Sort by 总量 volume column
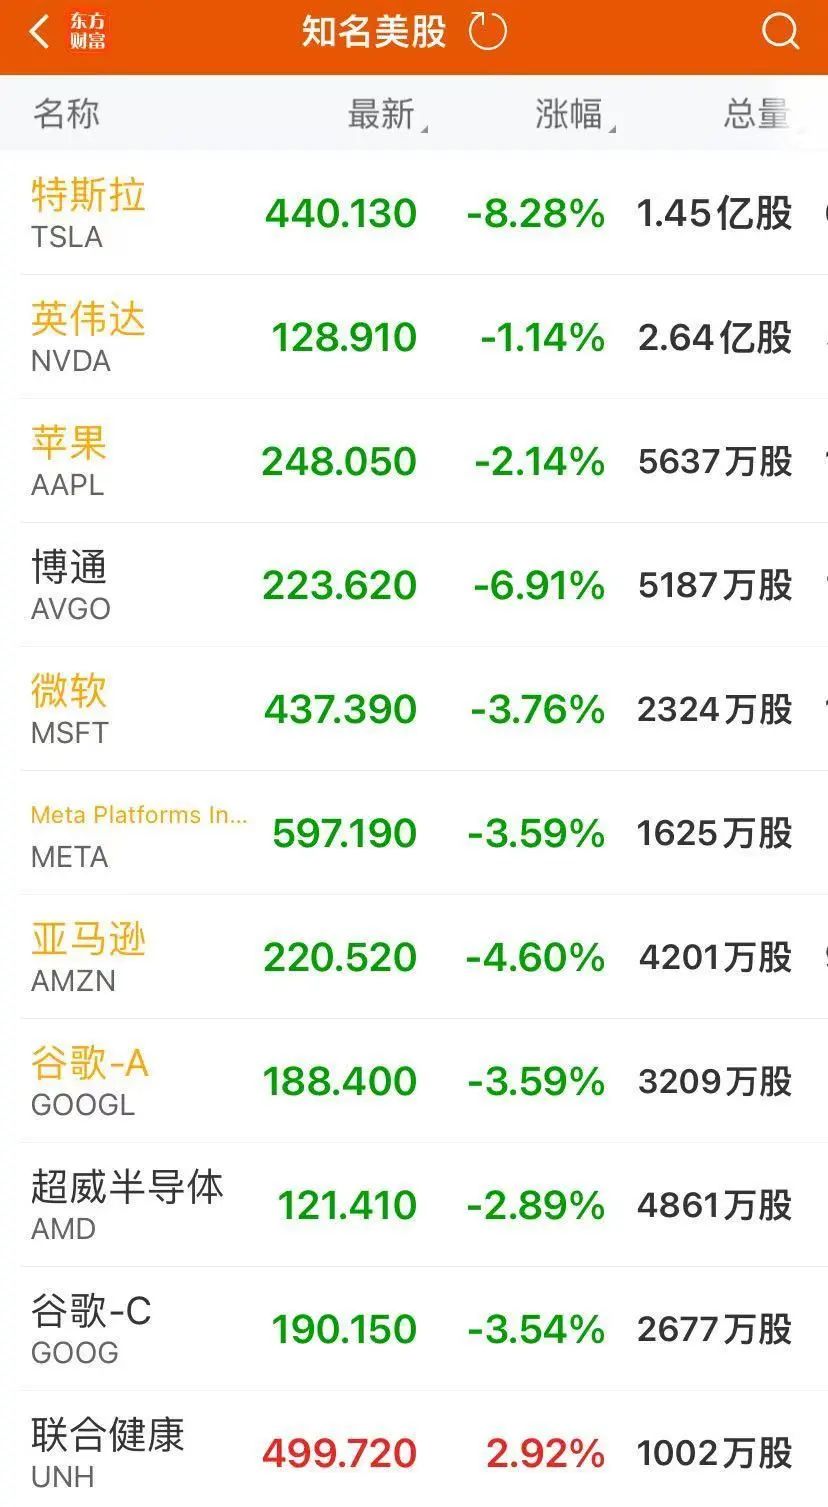 click(756, 114)
